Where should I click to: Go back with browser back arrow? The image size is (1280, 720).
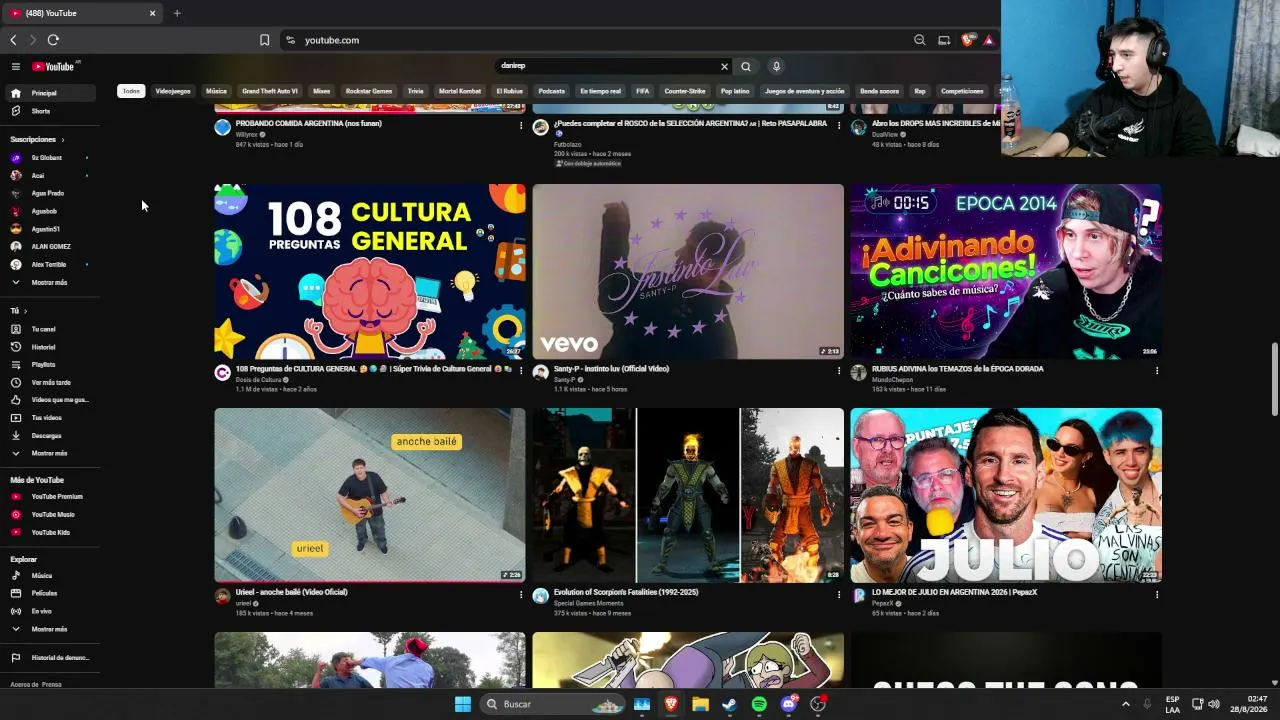pyautogui.click(x=13, y=40)
